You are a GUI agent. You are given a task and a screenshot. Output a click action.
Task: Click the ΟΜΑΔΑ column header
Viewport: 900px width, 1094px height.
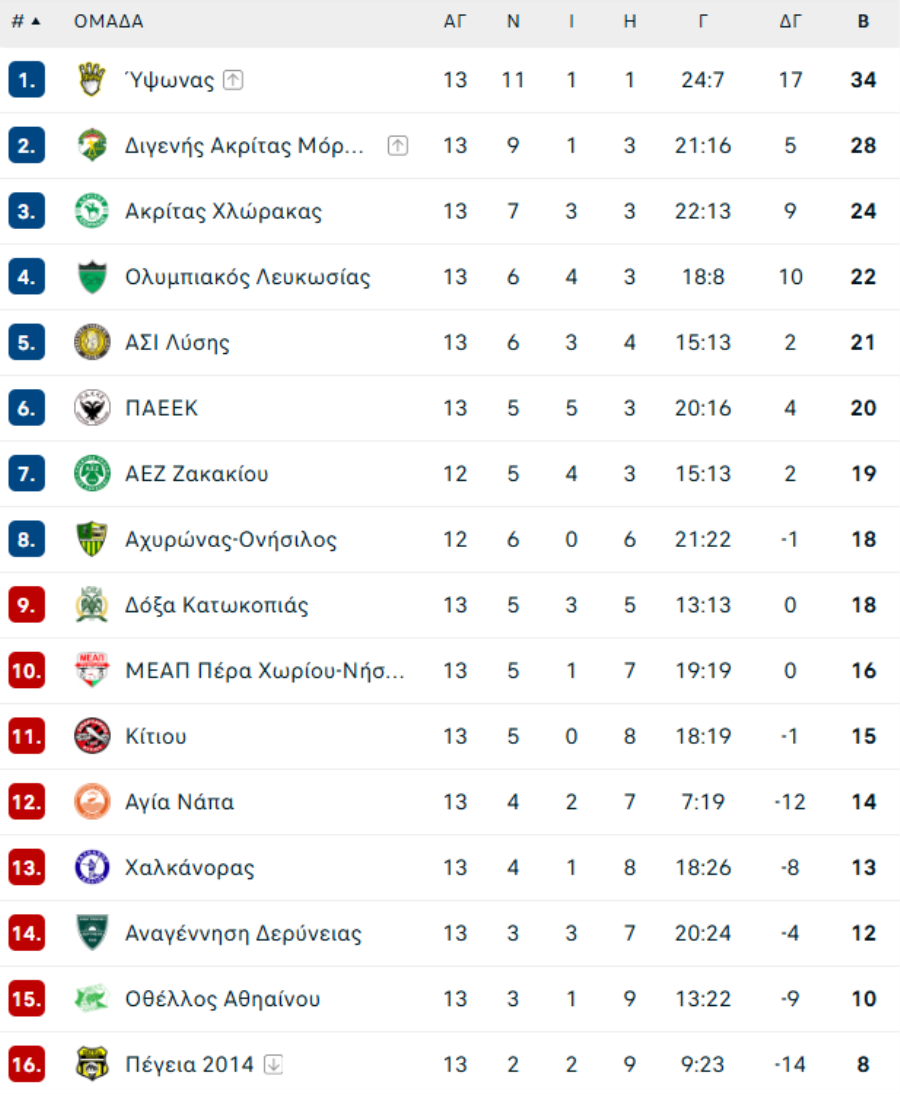[x=109, y=22]
